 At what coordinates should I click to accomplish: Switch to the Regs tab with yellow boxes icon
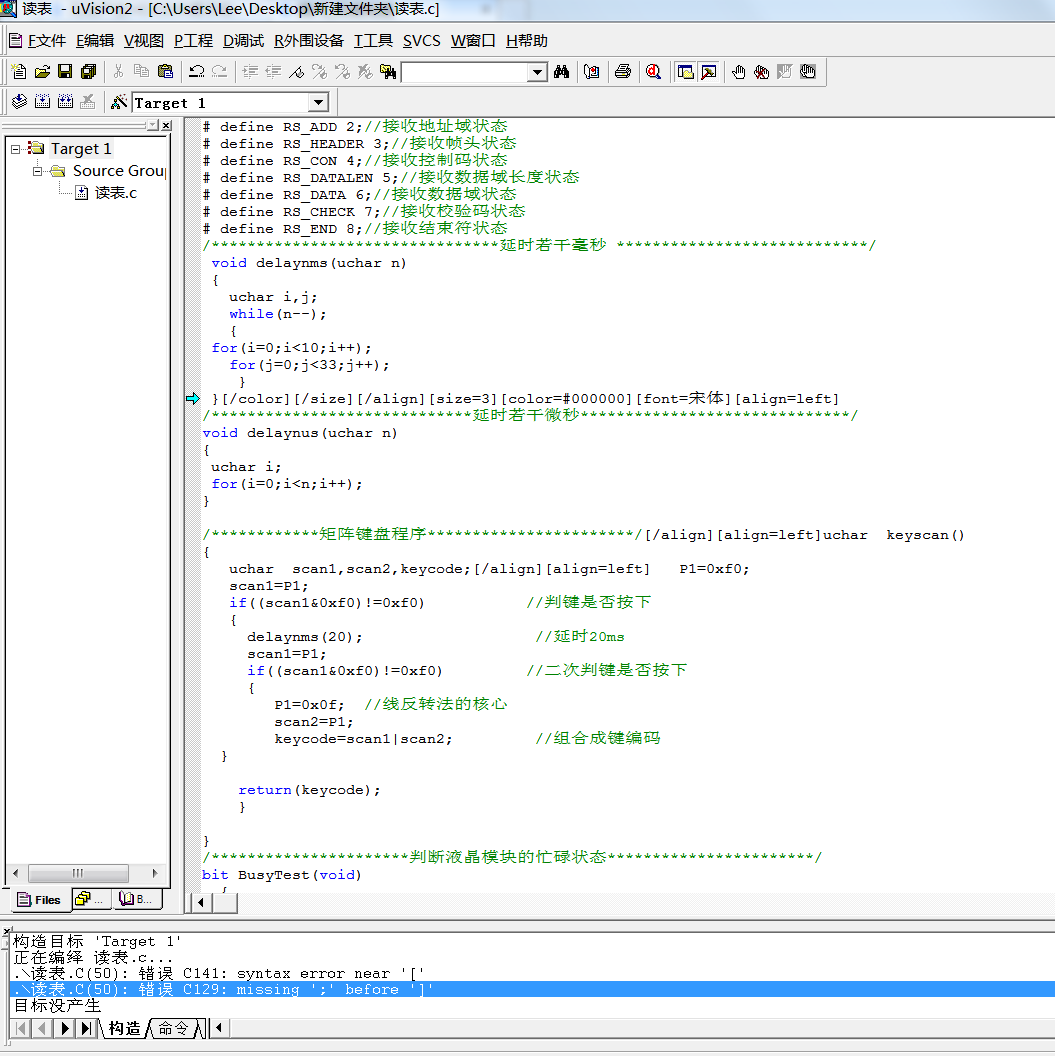pos(93,899)
